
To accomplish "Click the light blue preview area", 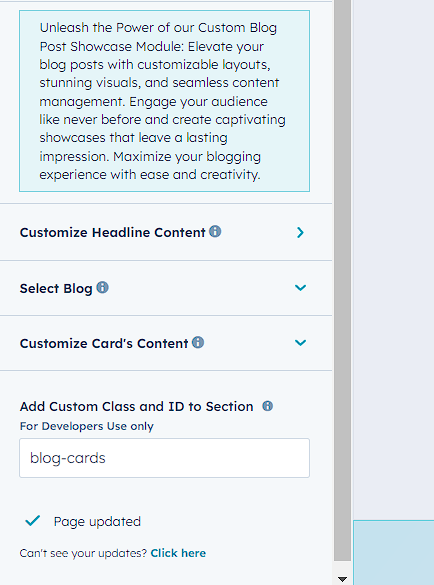I will [x=394, y=552].
